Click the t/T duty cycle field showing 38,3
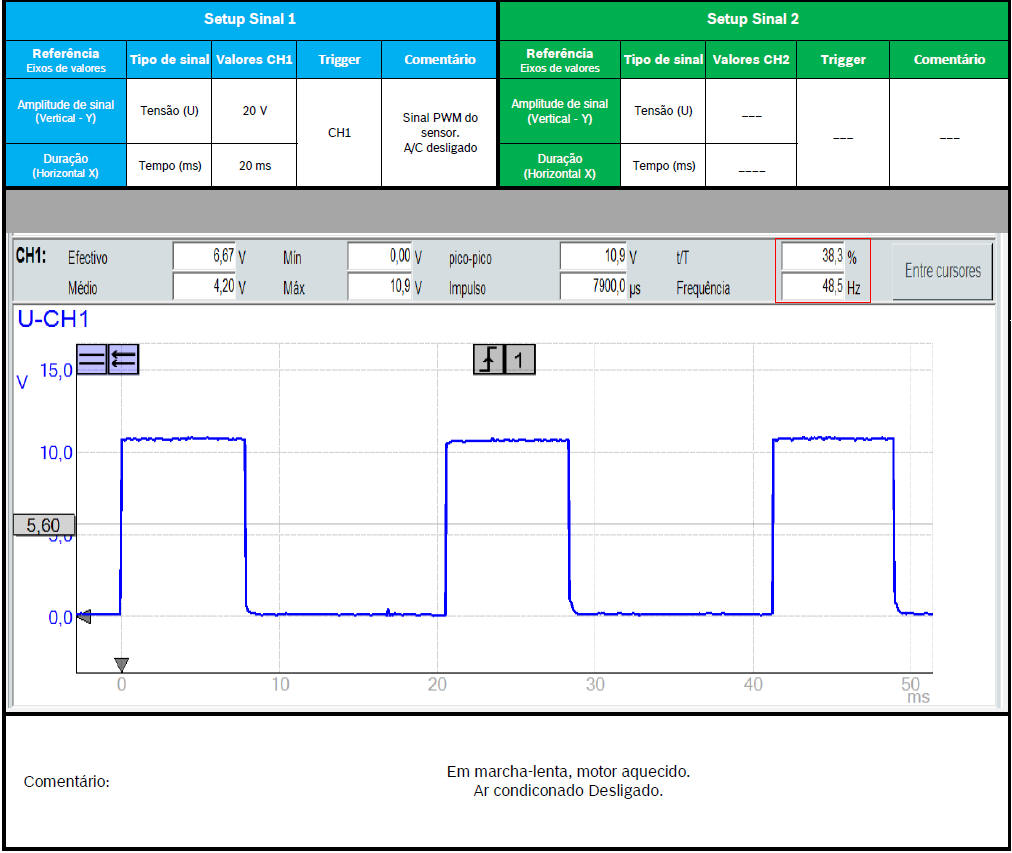The image size is (1012, 853). click(x=812, y=256)
